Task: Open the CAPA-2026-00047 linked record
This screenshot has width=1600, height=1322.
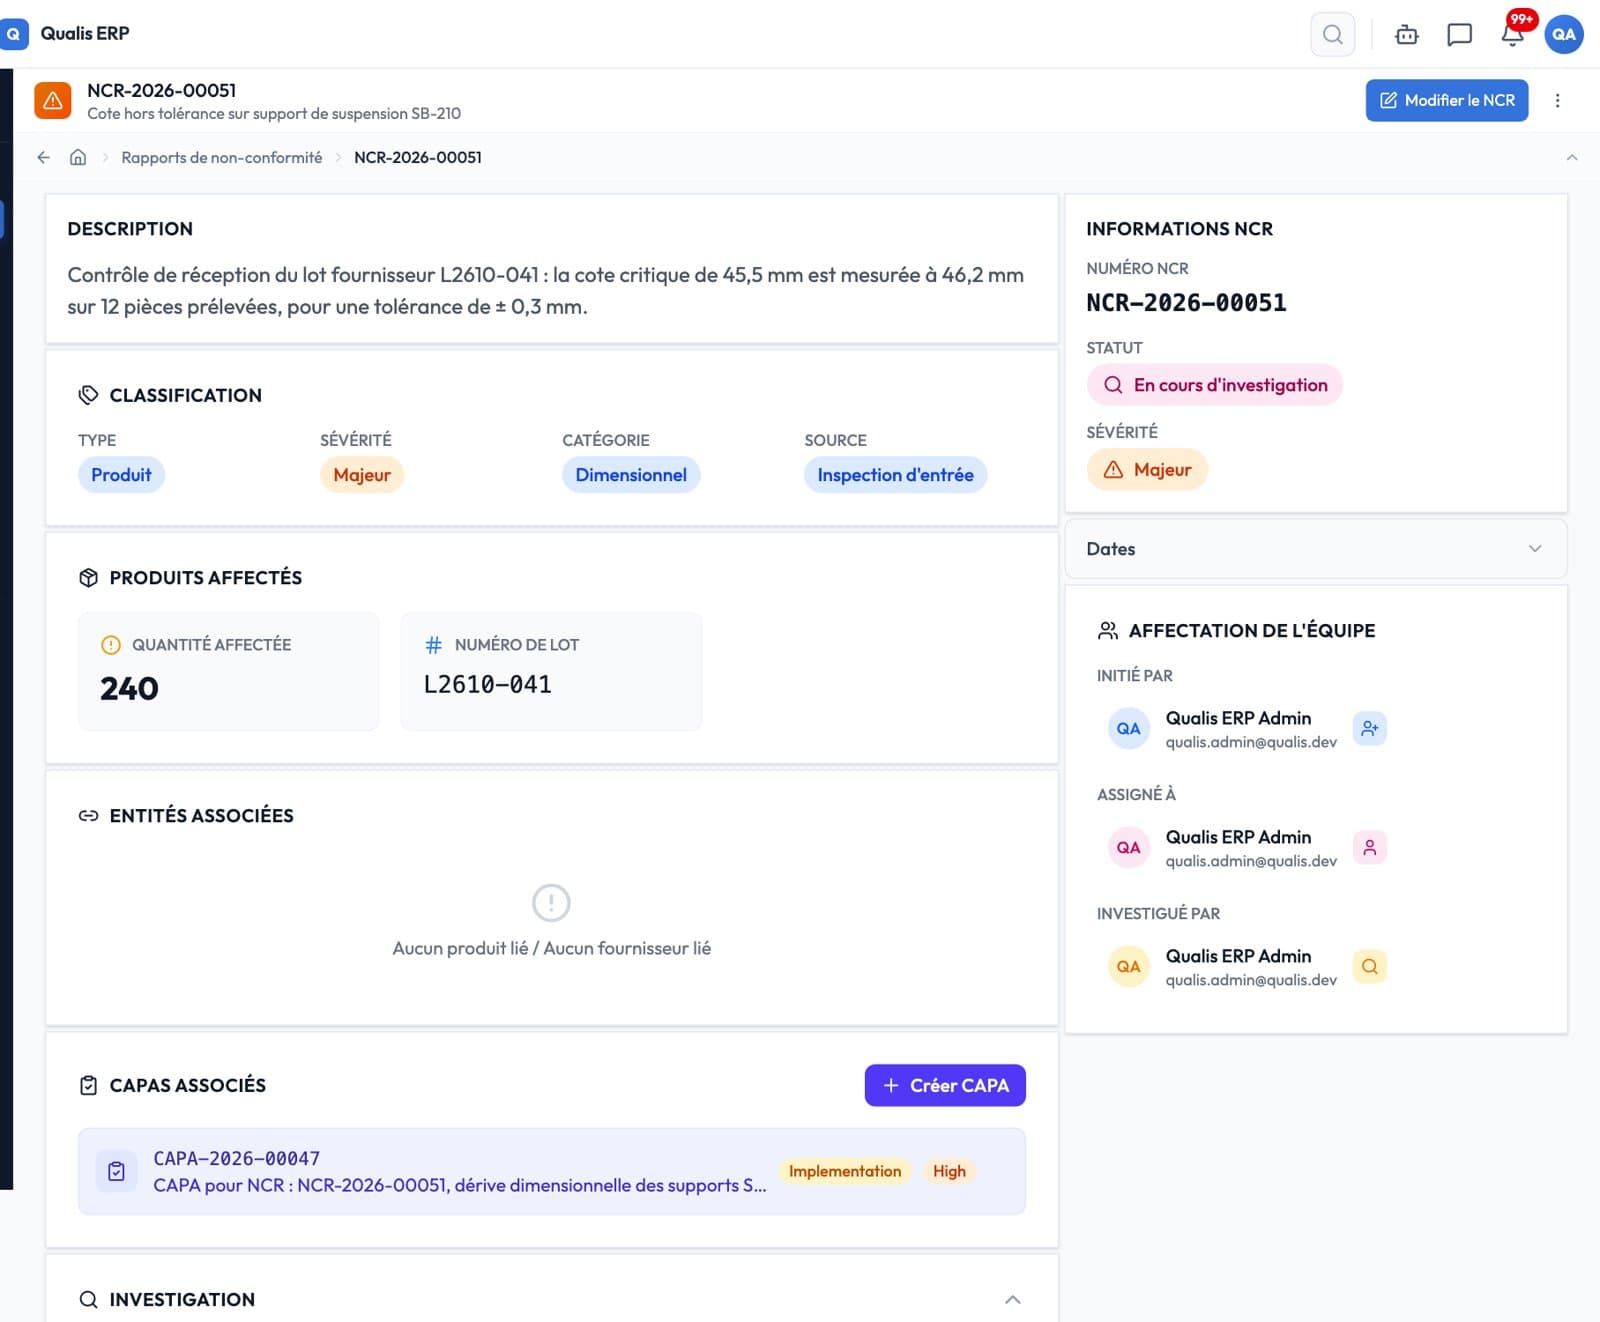Action: click(x=552, y=1171)
